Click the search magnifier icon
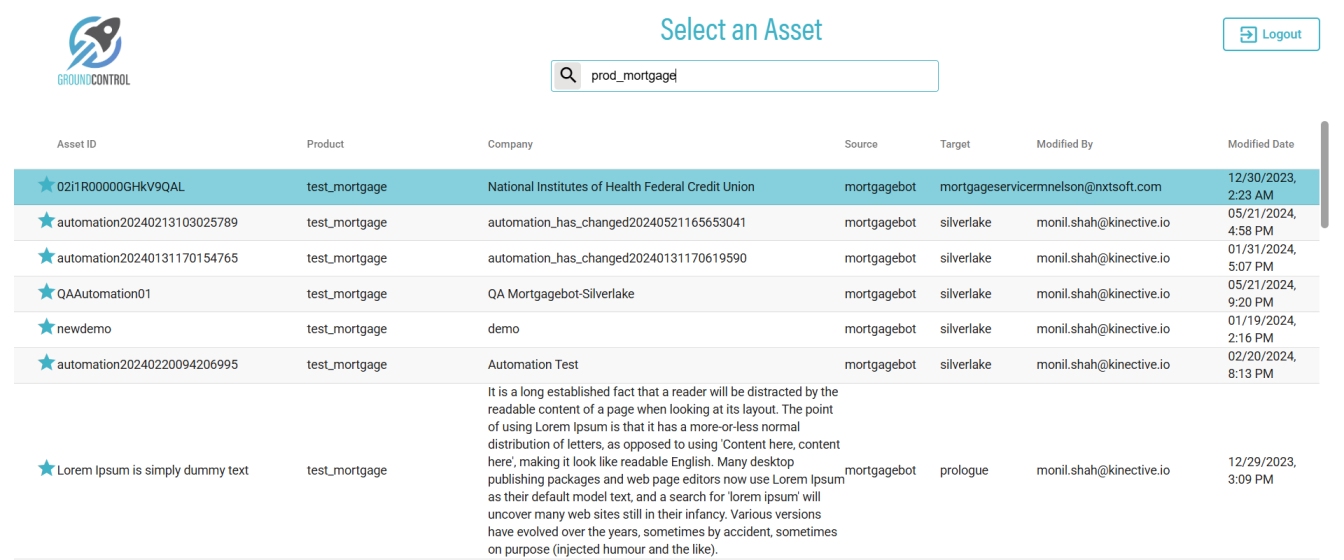The width and height of the screenshot is (1344, 560). click(568, 75)
